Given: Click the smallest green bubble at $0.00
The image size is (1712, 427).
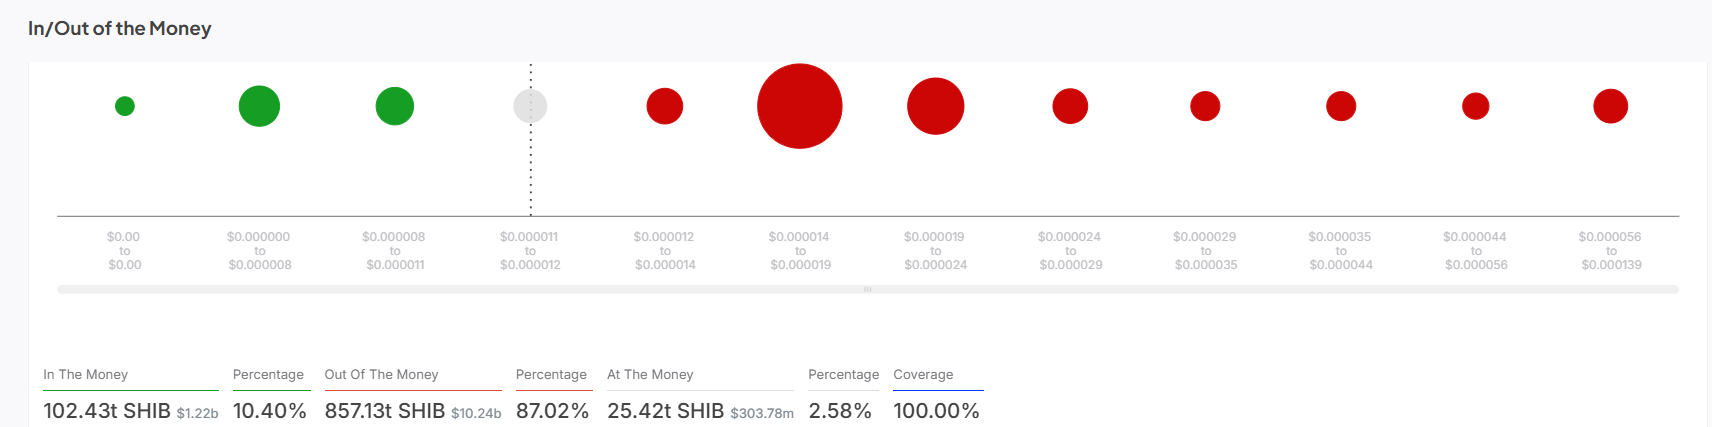Looking at the screenshot, I should coord(125,106).
